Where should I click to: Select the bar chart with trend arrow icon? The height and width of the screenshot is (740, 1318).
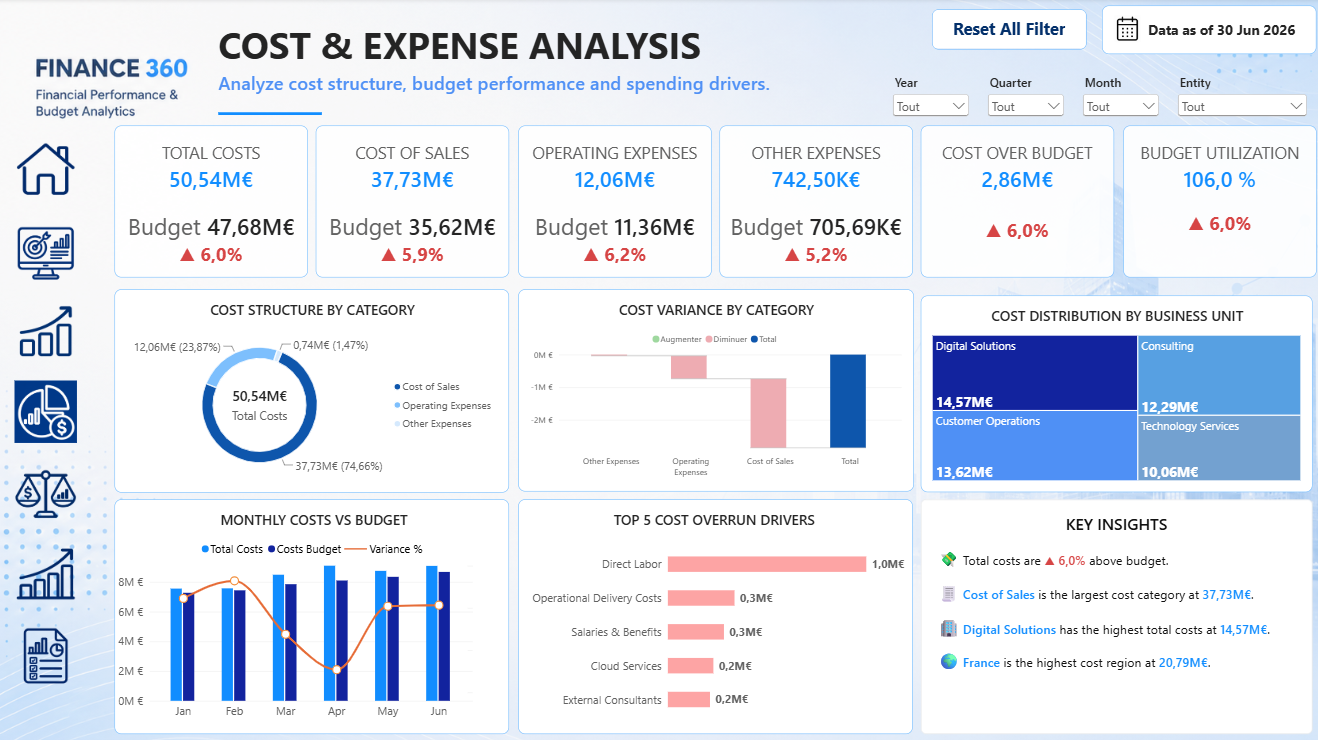[46, 573]
